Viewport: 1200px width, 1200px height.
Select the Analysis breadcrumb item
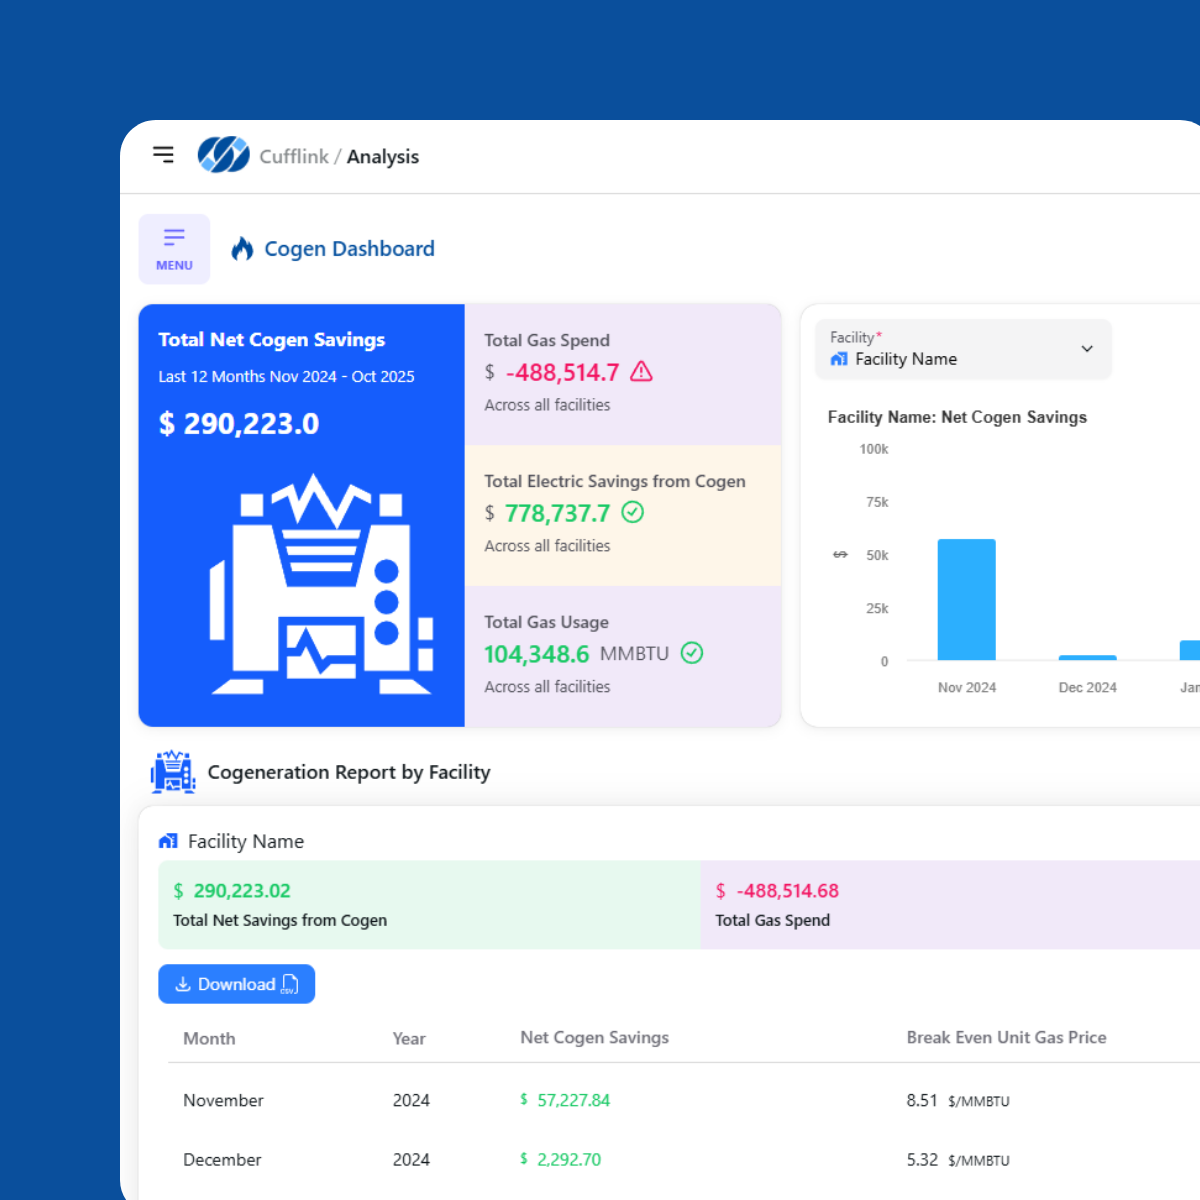point(383,156)
